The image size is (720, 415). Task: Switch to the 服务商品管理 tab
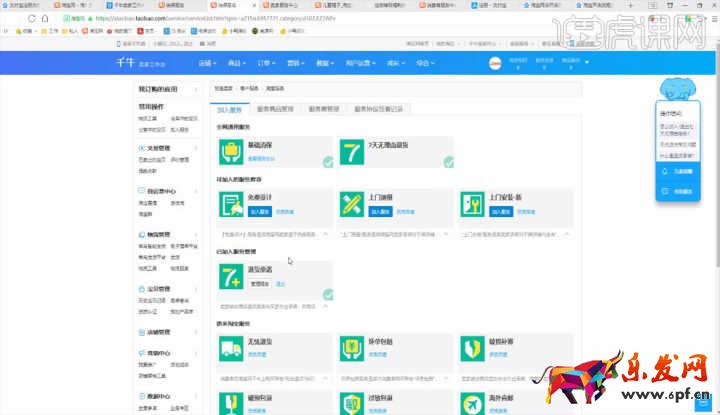[x=274, y=108]
